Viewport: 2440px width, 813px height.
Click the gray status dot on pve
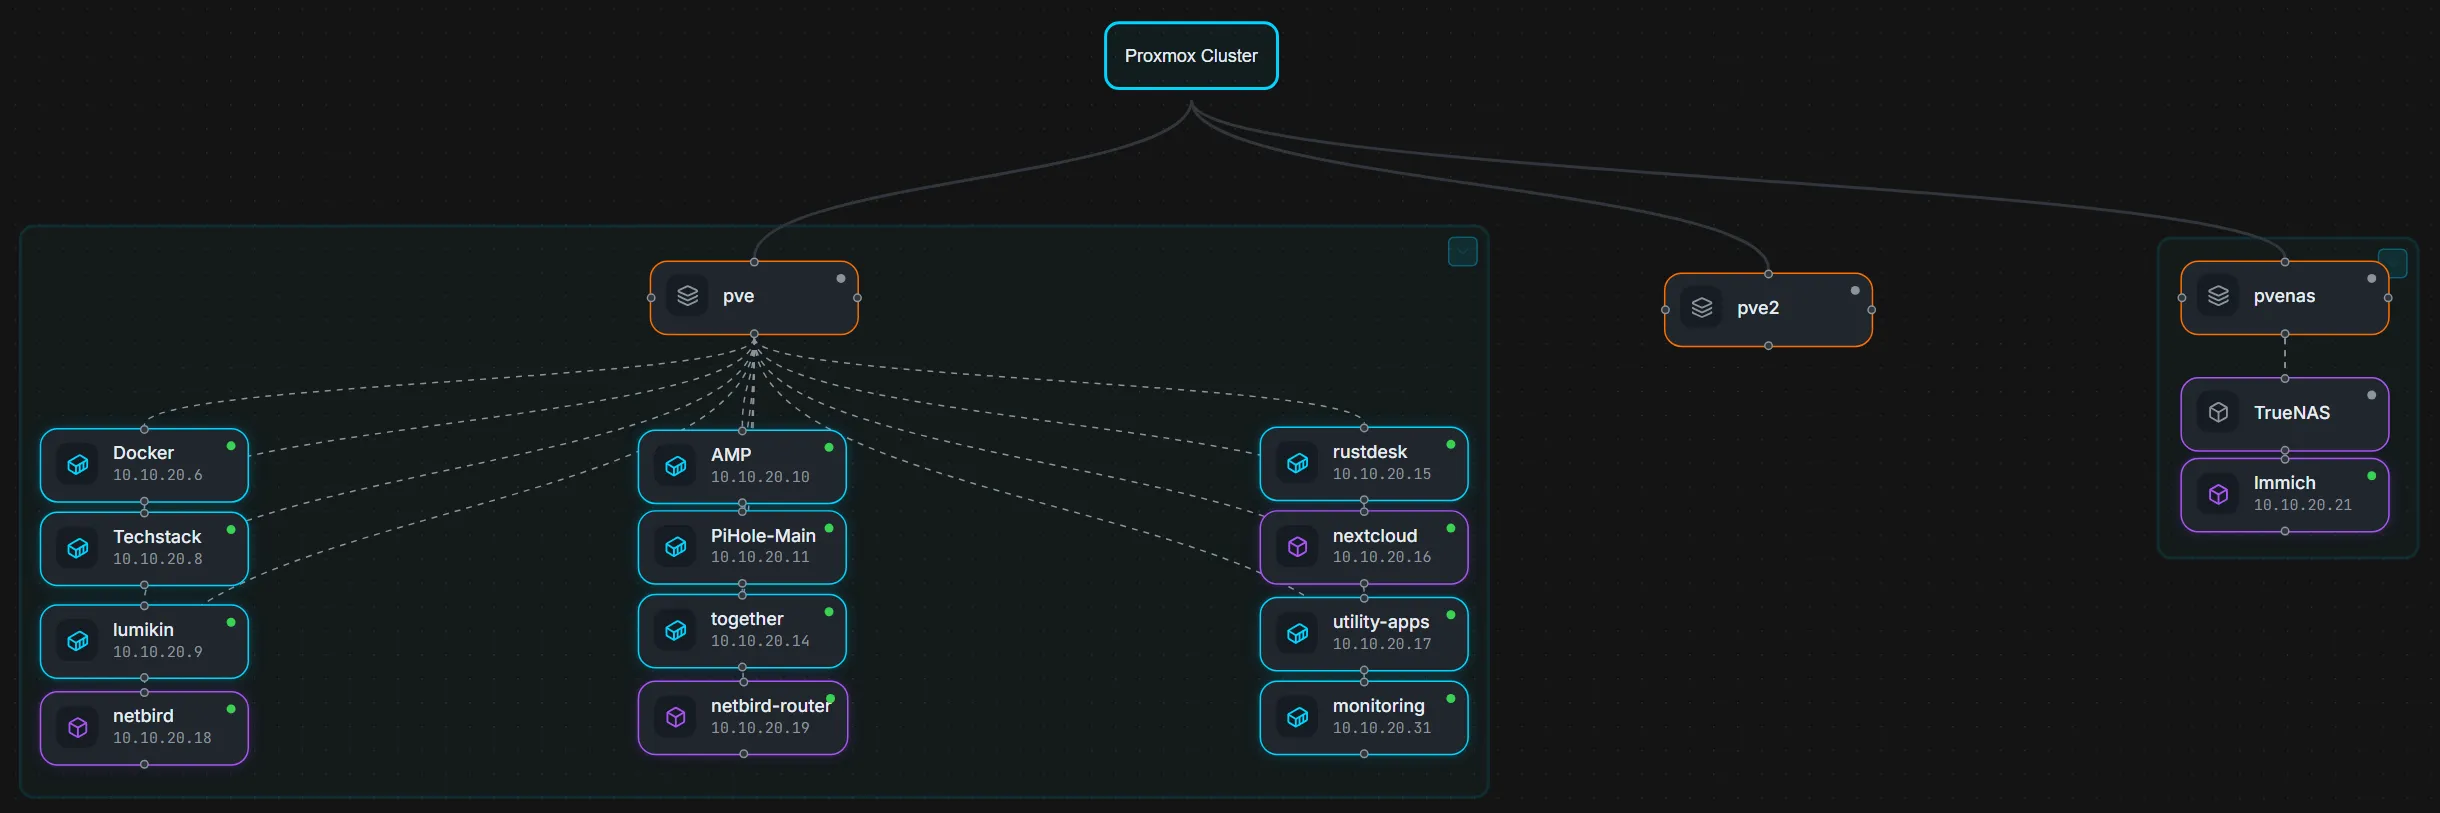coord(841,278)
